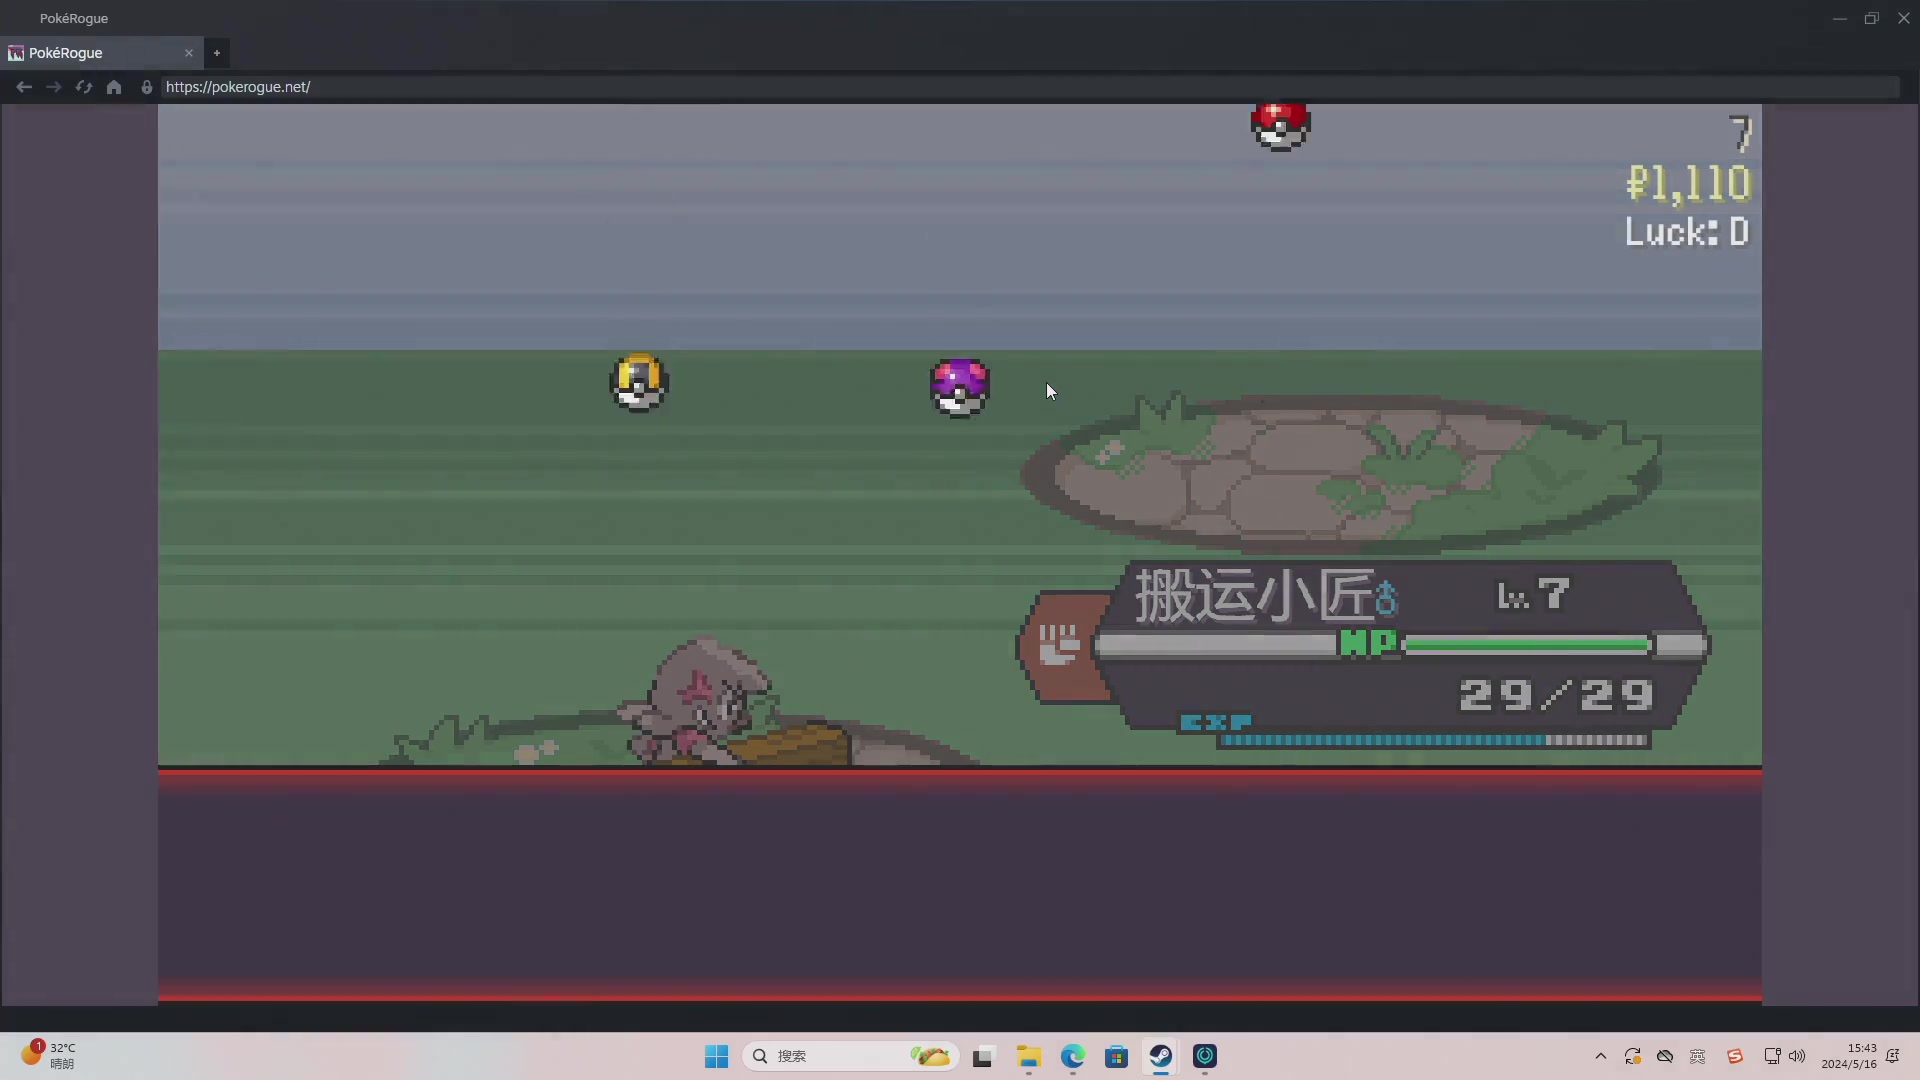The width and height of the screenshot is (1920, 1080).
Task: Close the PokéRogue window
Action: click(x=1904, y=18)
